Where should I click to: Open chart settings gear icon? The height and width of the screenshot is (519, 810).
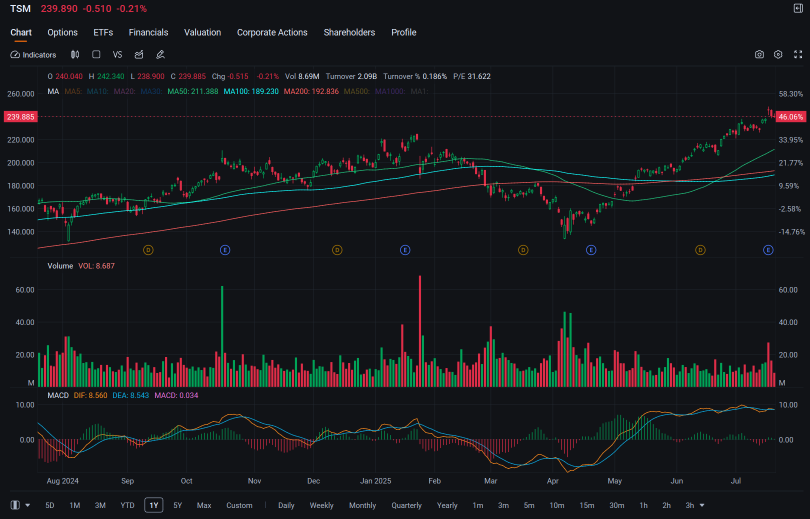coord(778,54)
